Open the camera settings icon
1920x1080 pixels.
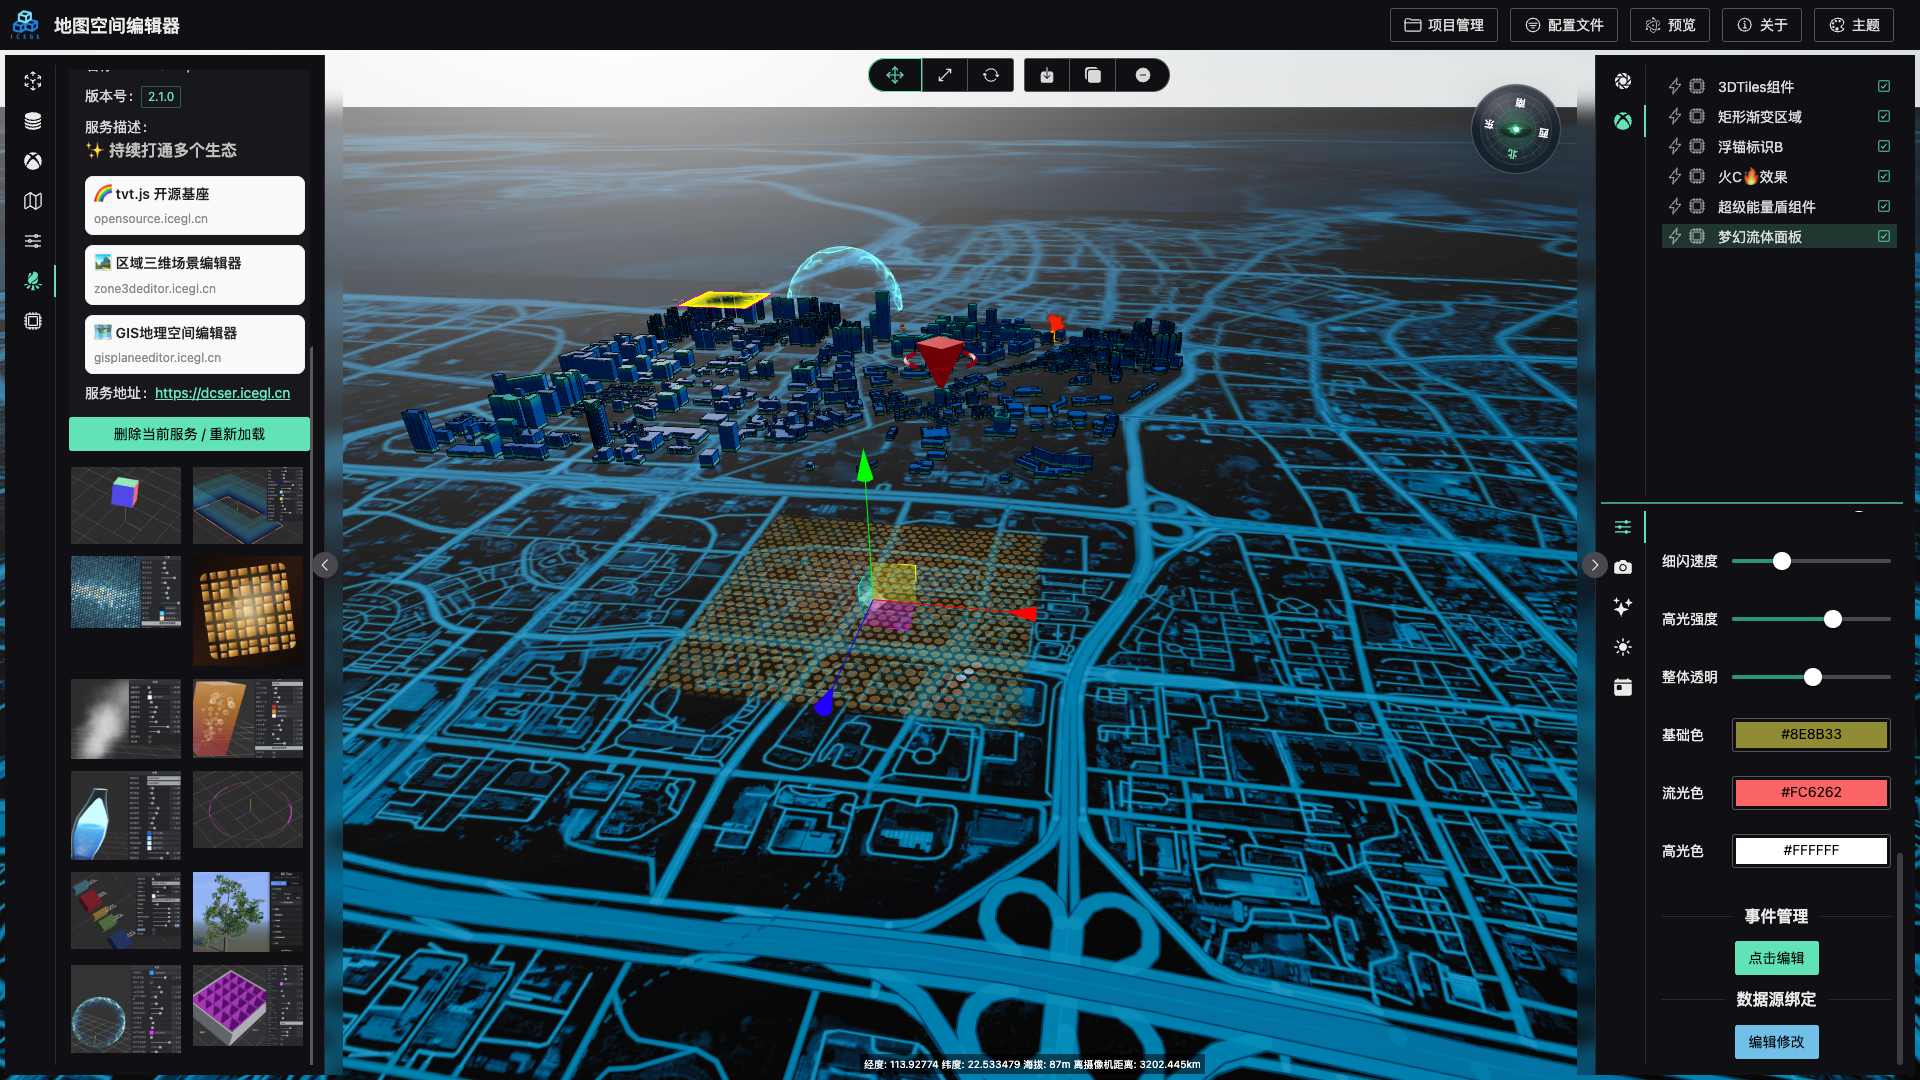(1622, 567)
